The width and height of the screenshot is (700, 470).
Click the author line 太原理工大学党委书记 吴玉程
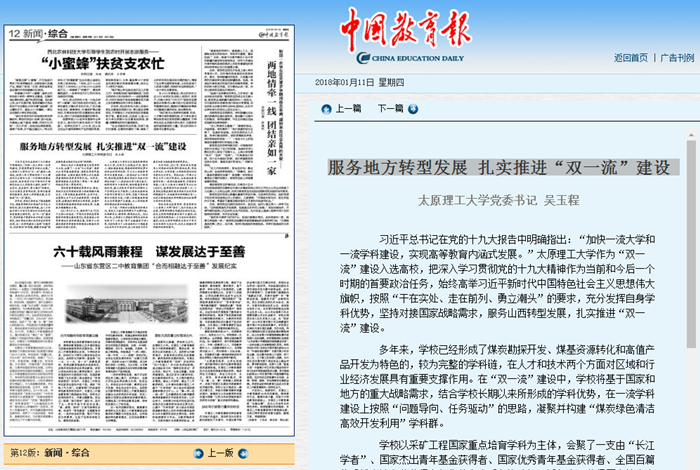(498, 200)
